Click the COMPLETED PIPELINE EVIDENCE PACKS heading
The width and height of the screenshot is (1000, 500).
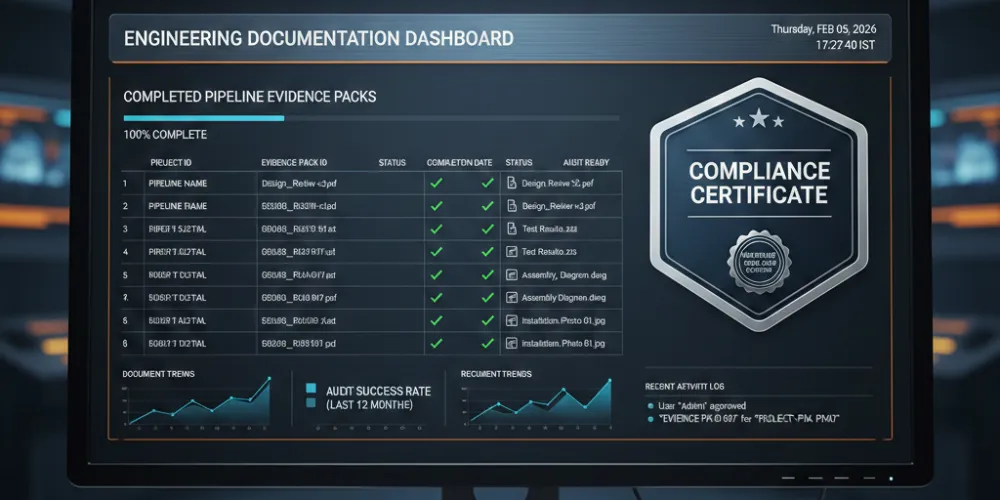point(249,97)
